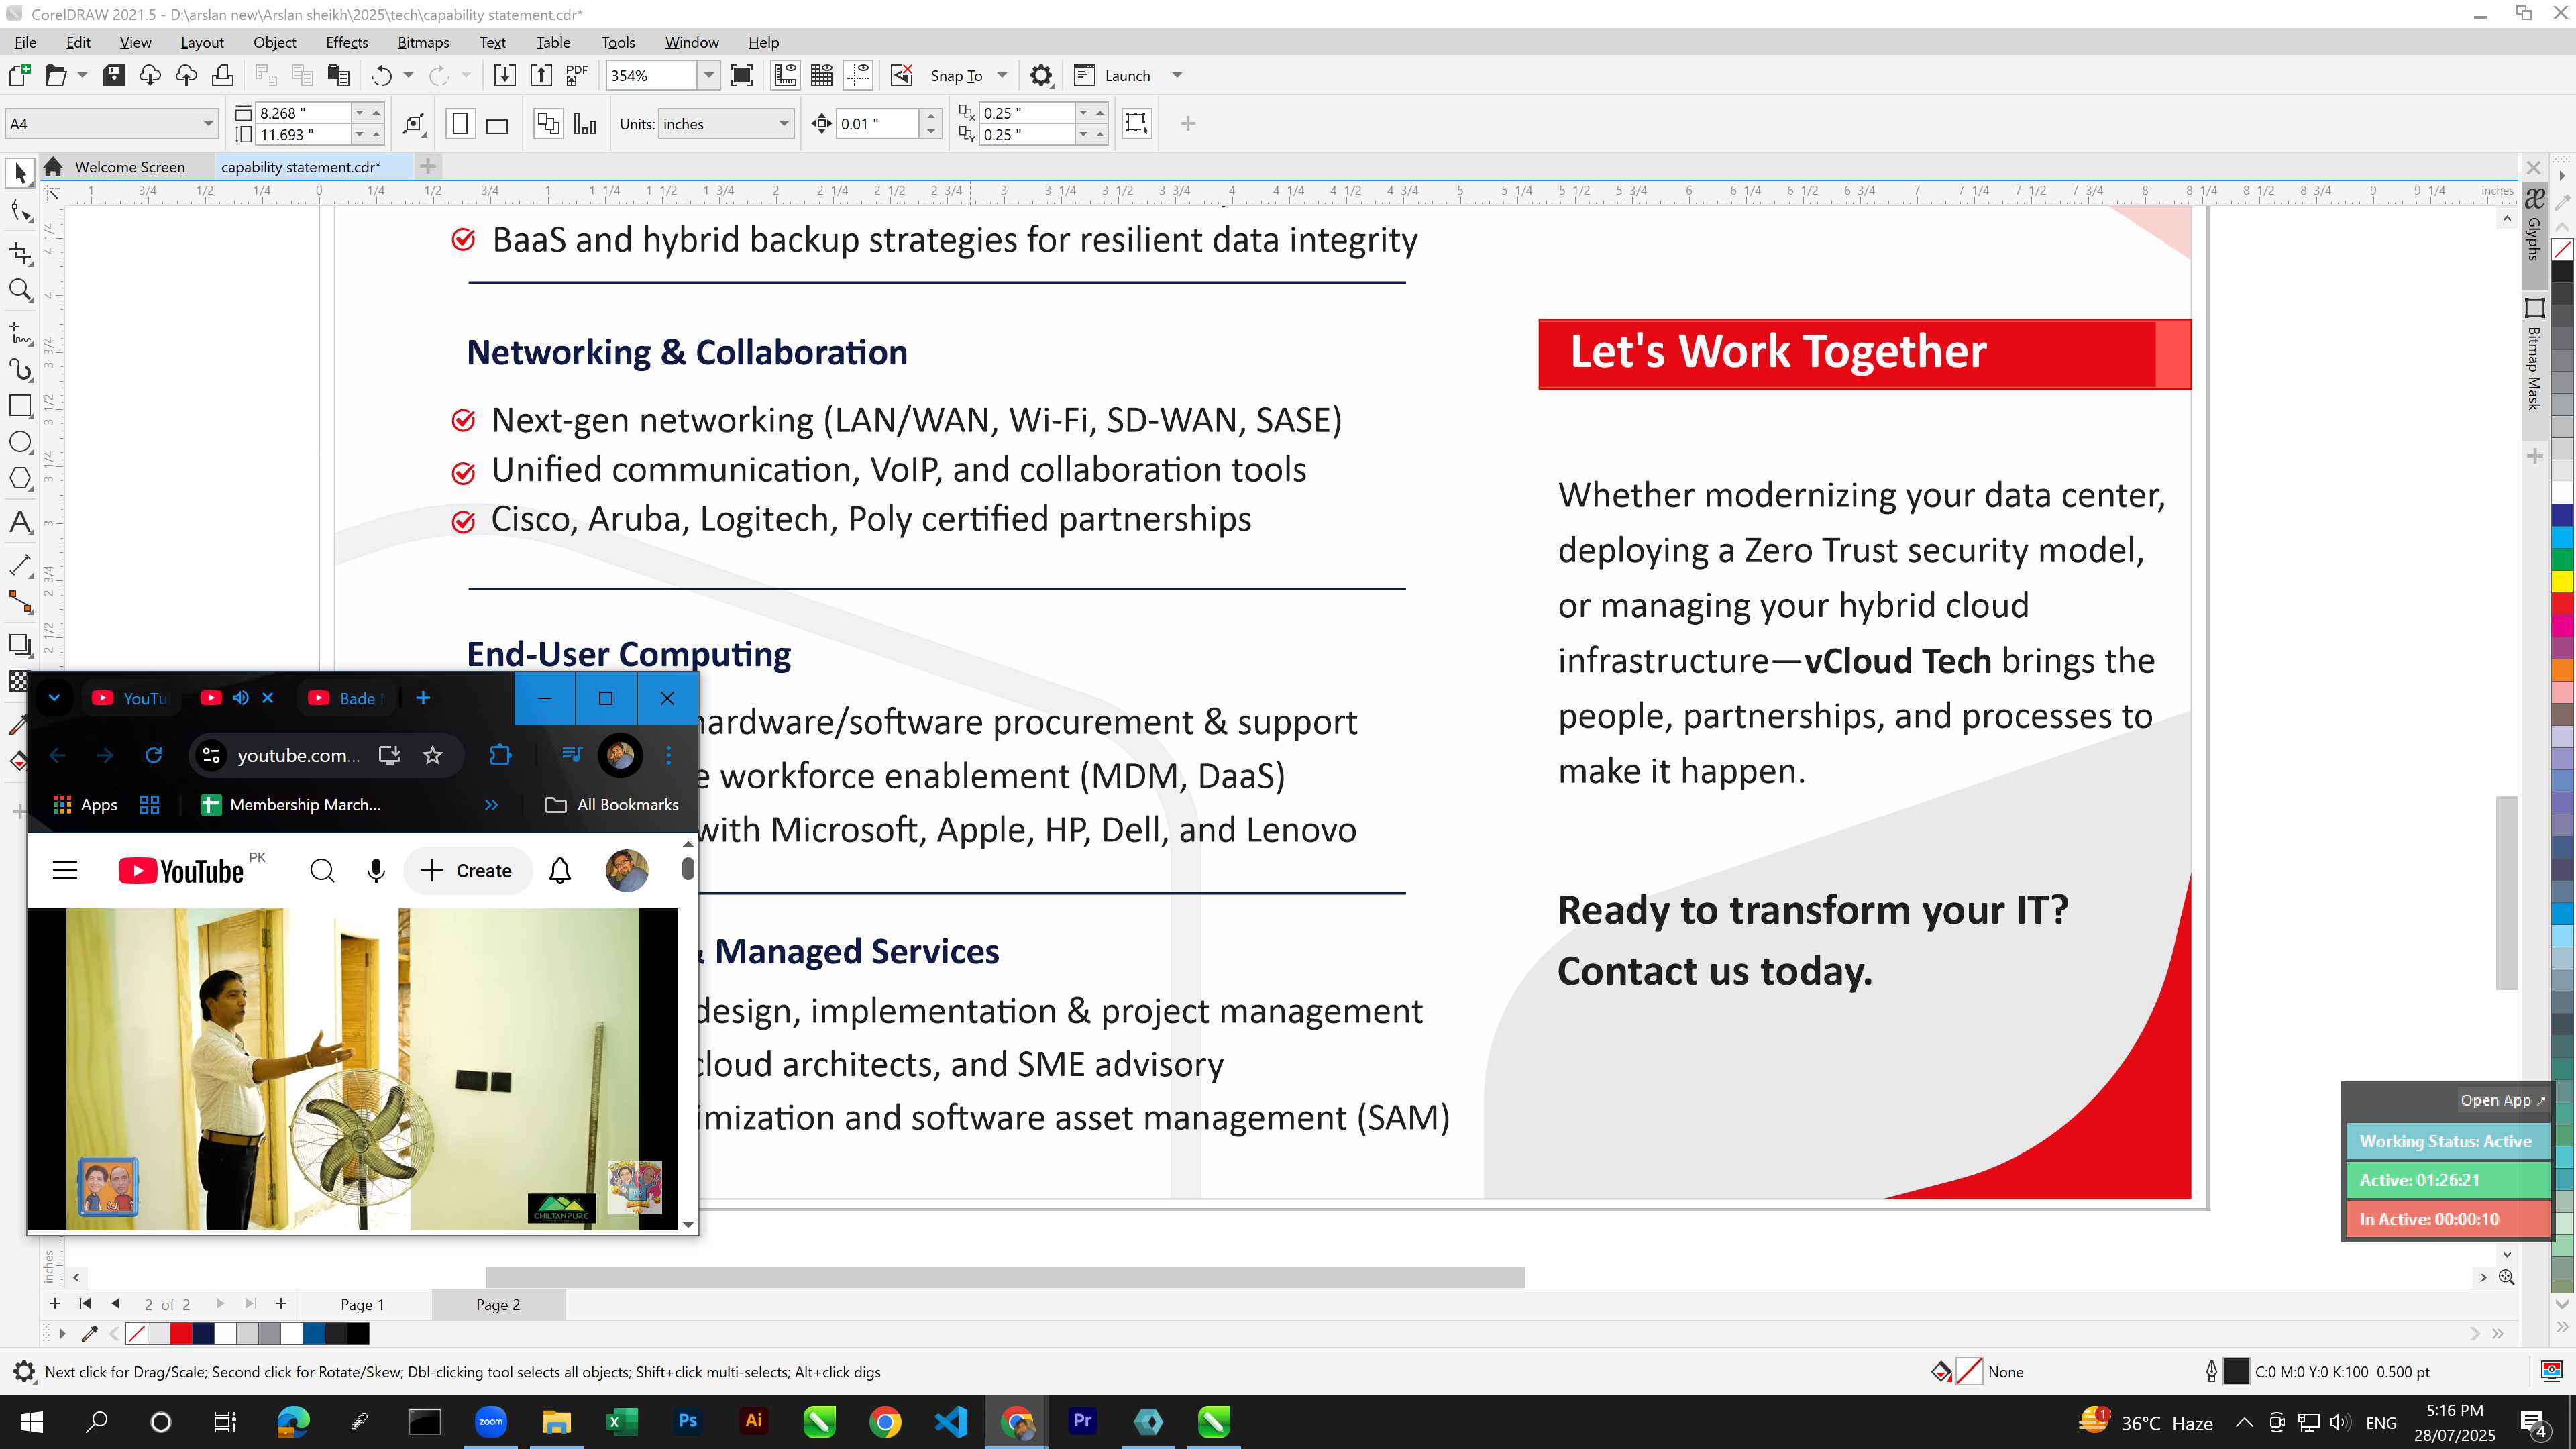Click the Export icon

pos(541,75)
